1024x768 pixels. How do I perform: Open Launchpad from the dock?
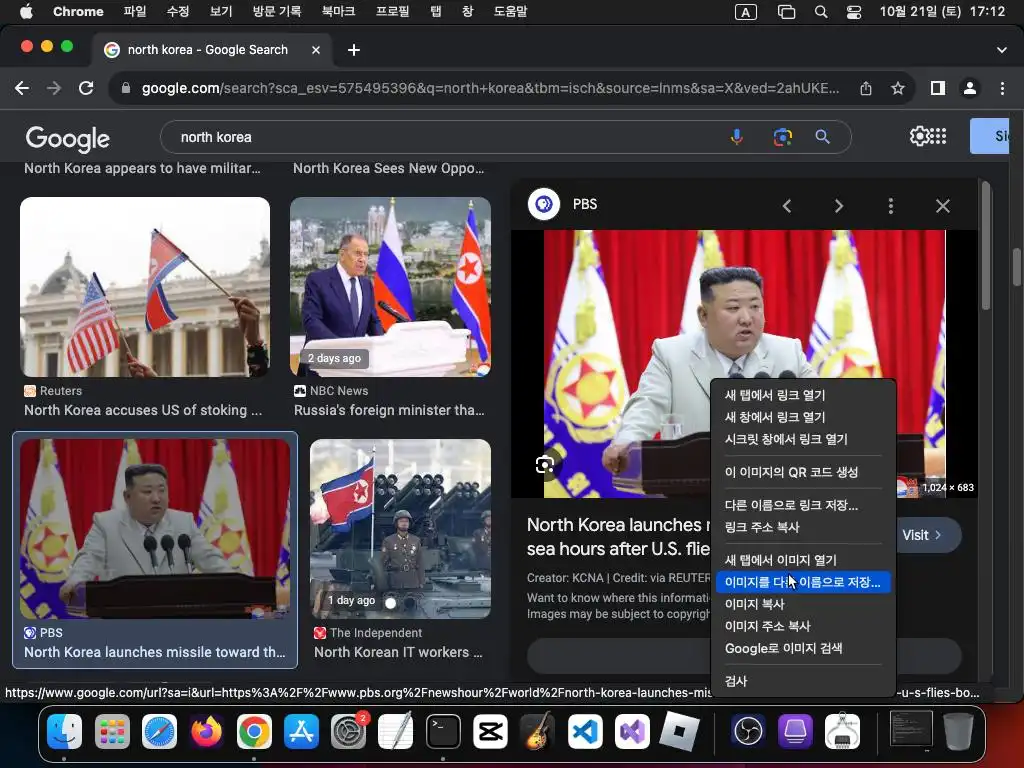click(x=112, y=731)
